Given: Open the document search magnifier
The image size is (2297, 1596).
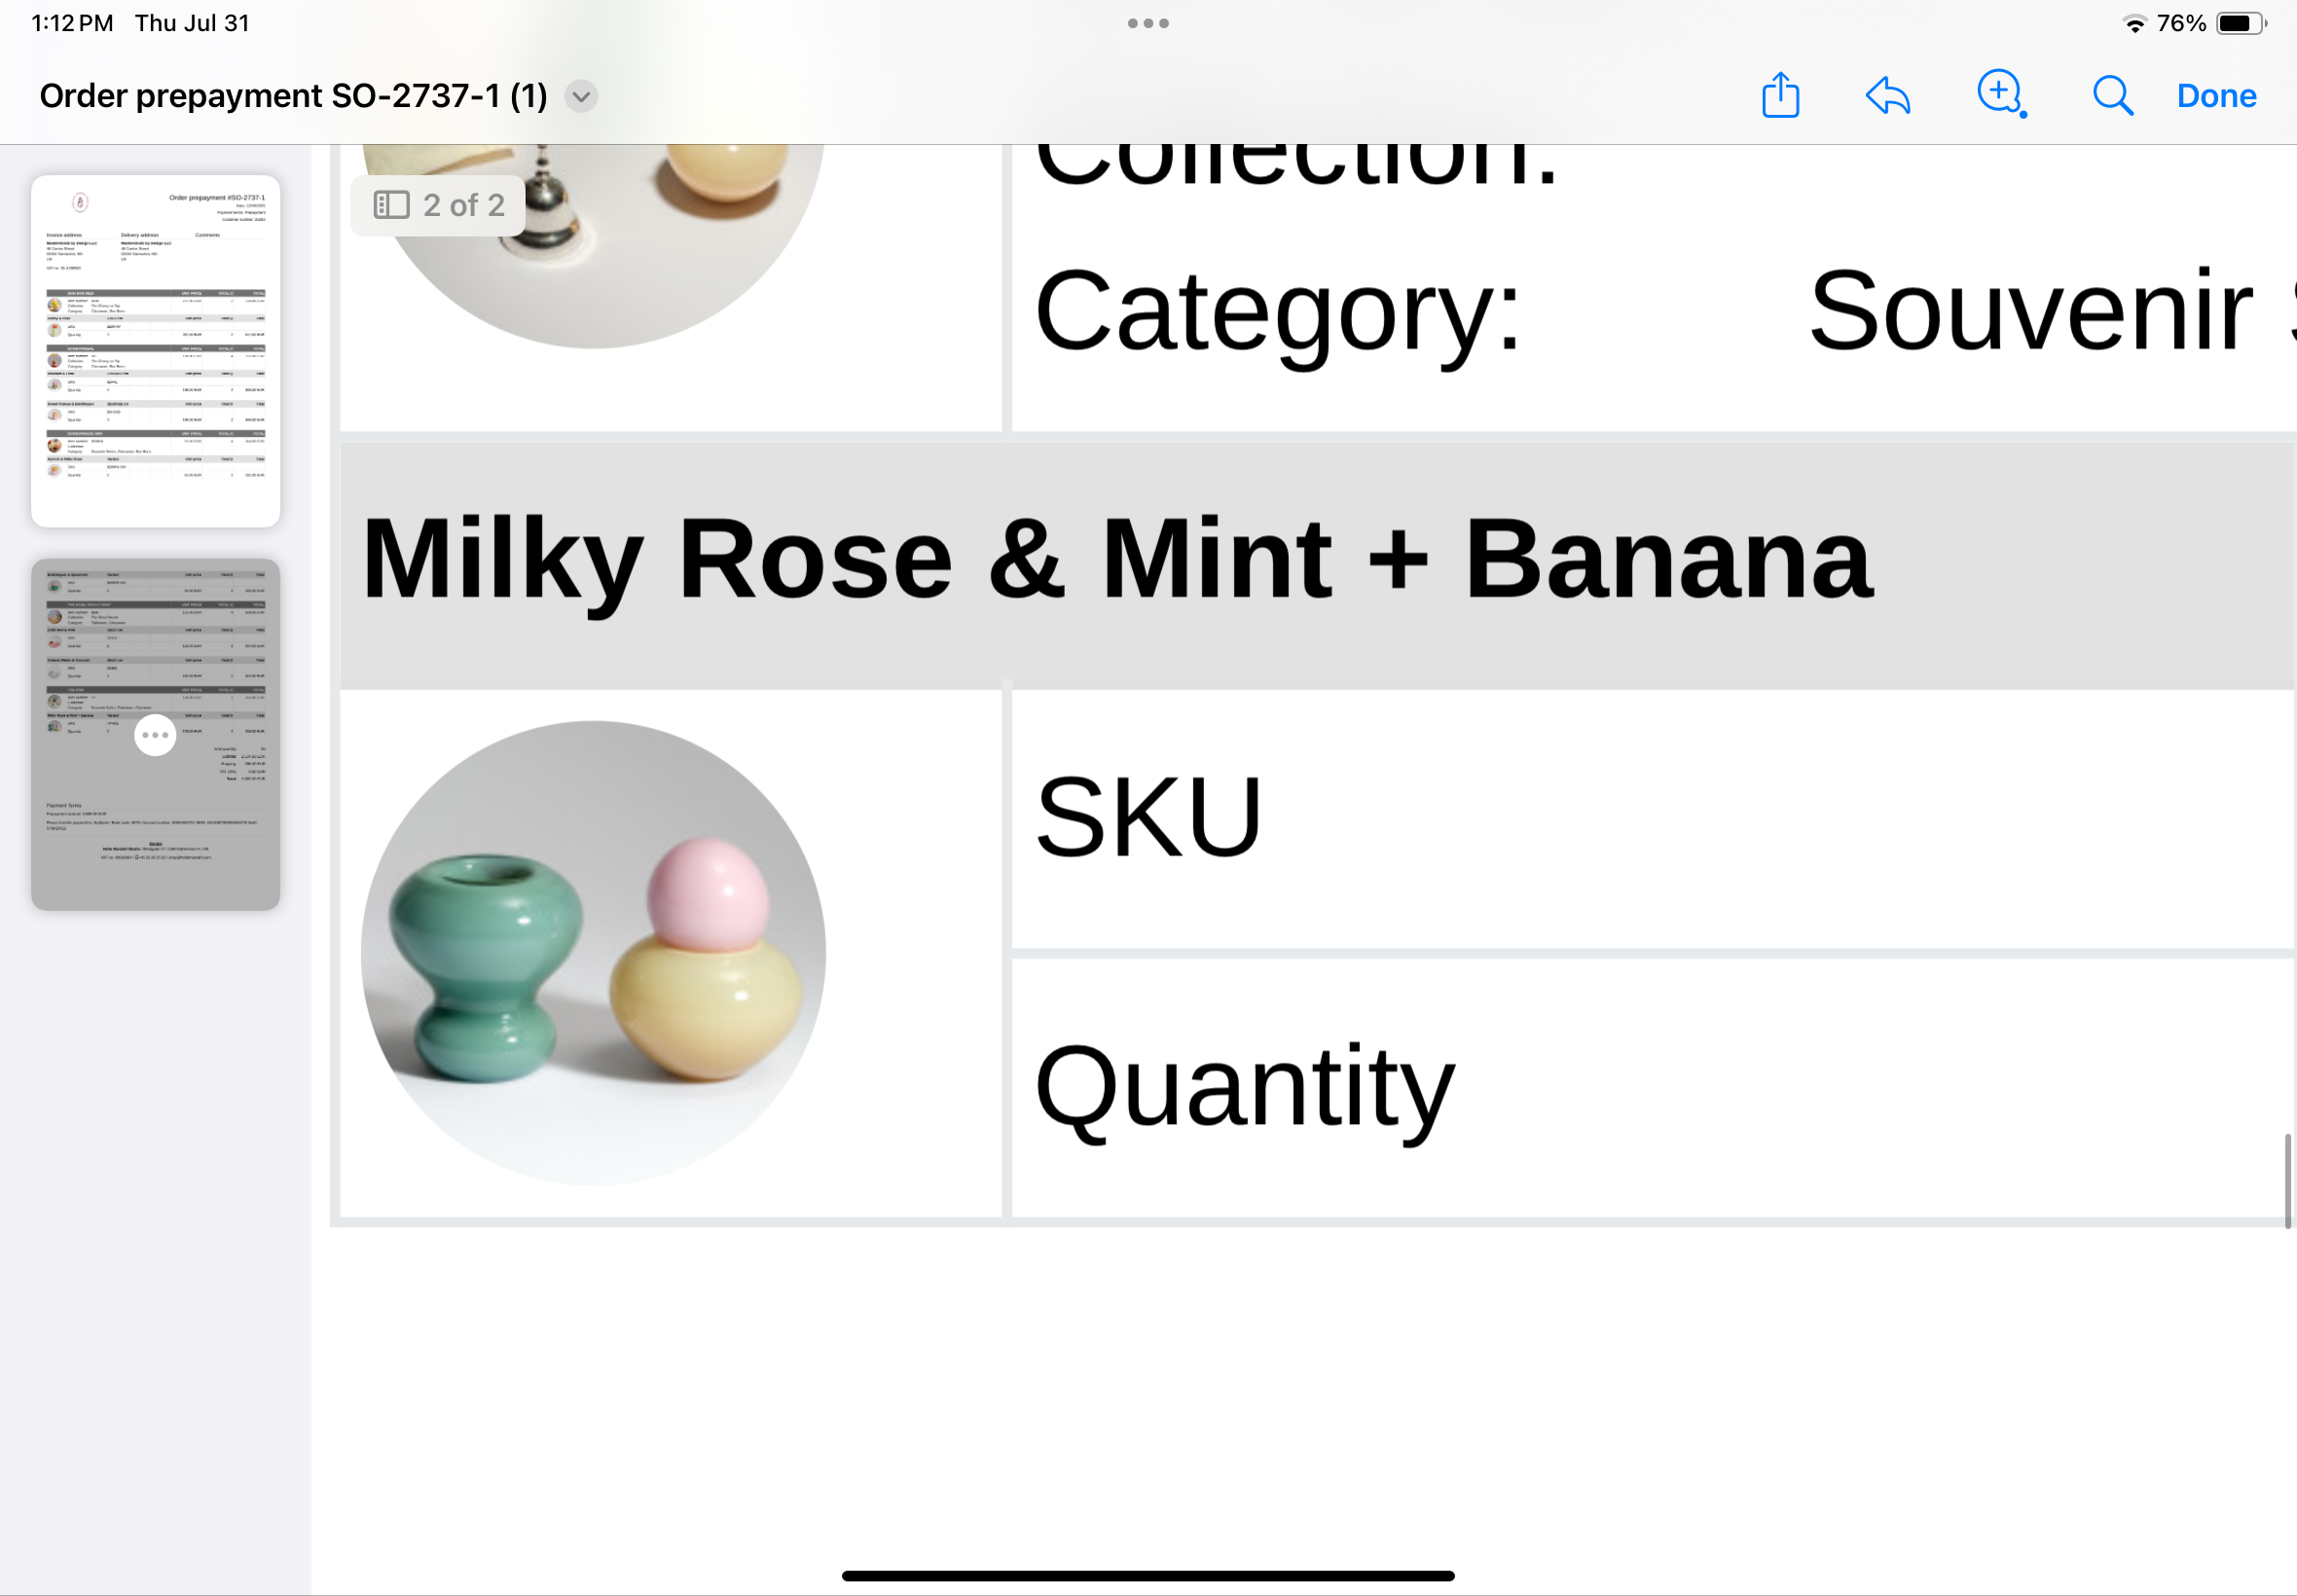Looking at the screenshot, I should (x=2112, y=96).
